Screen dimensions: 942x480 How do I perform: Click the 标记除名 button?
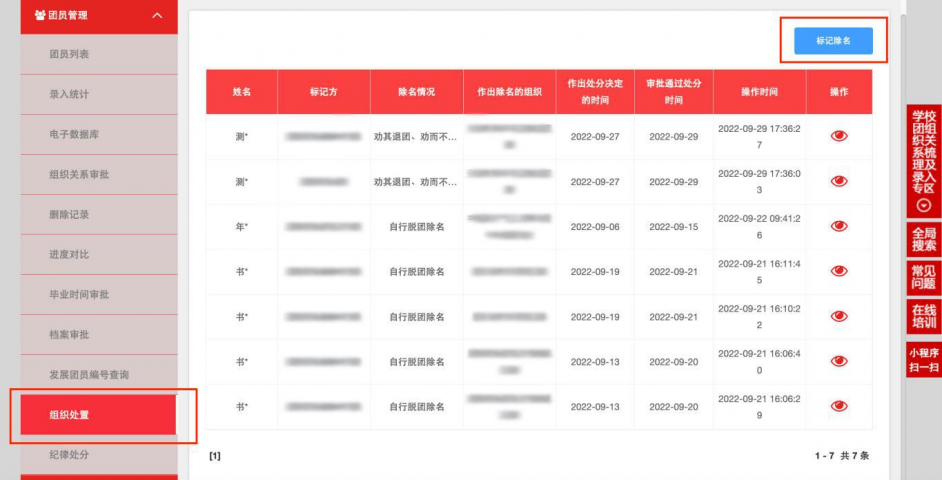833,41
